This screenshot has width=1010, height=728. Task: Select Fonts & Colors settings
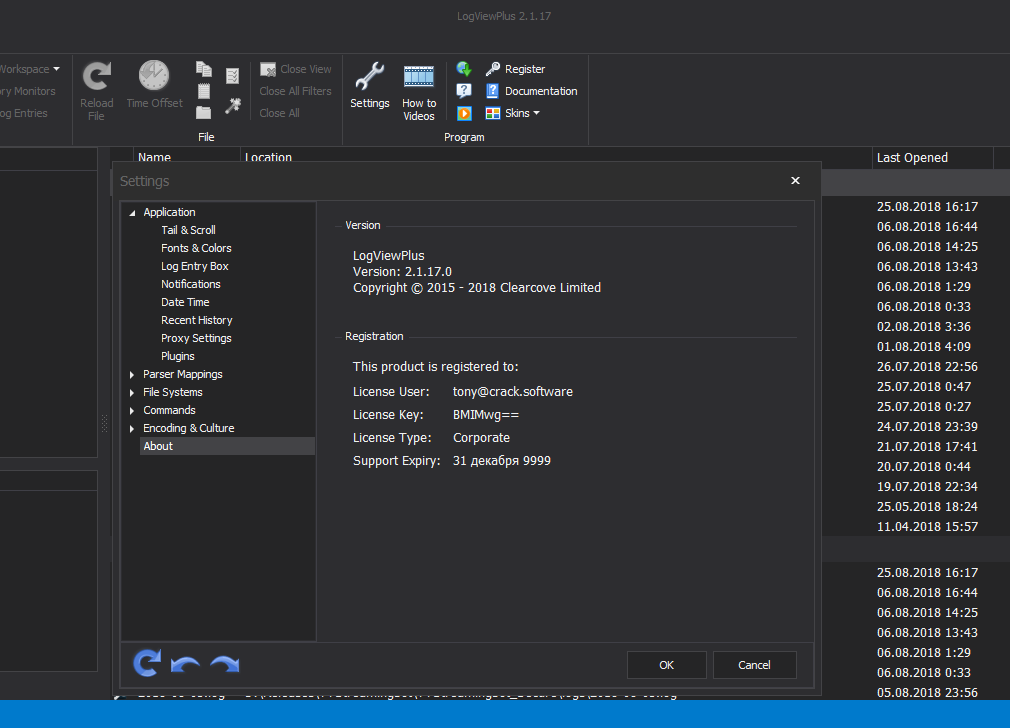196,248
